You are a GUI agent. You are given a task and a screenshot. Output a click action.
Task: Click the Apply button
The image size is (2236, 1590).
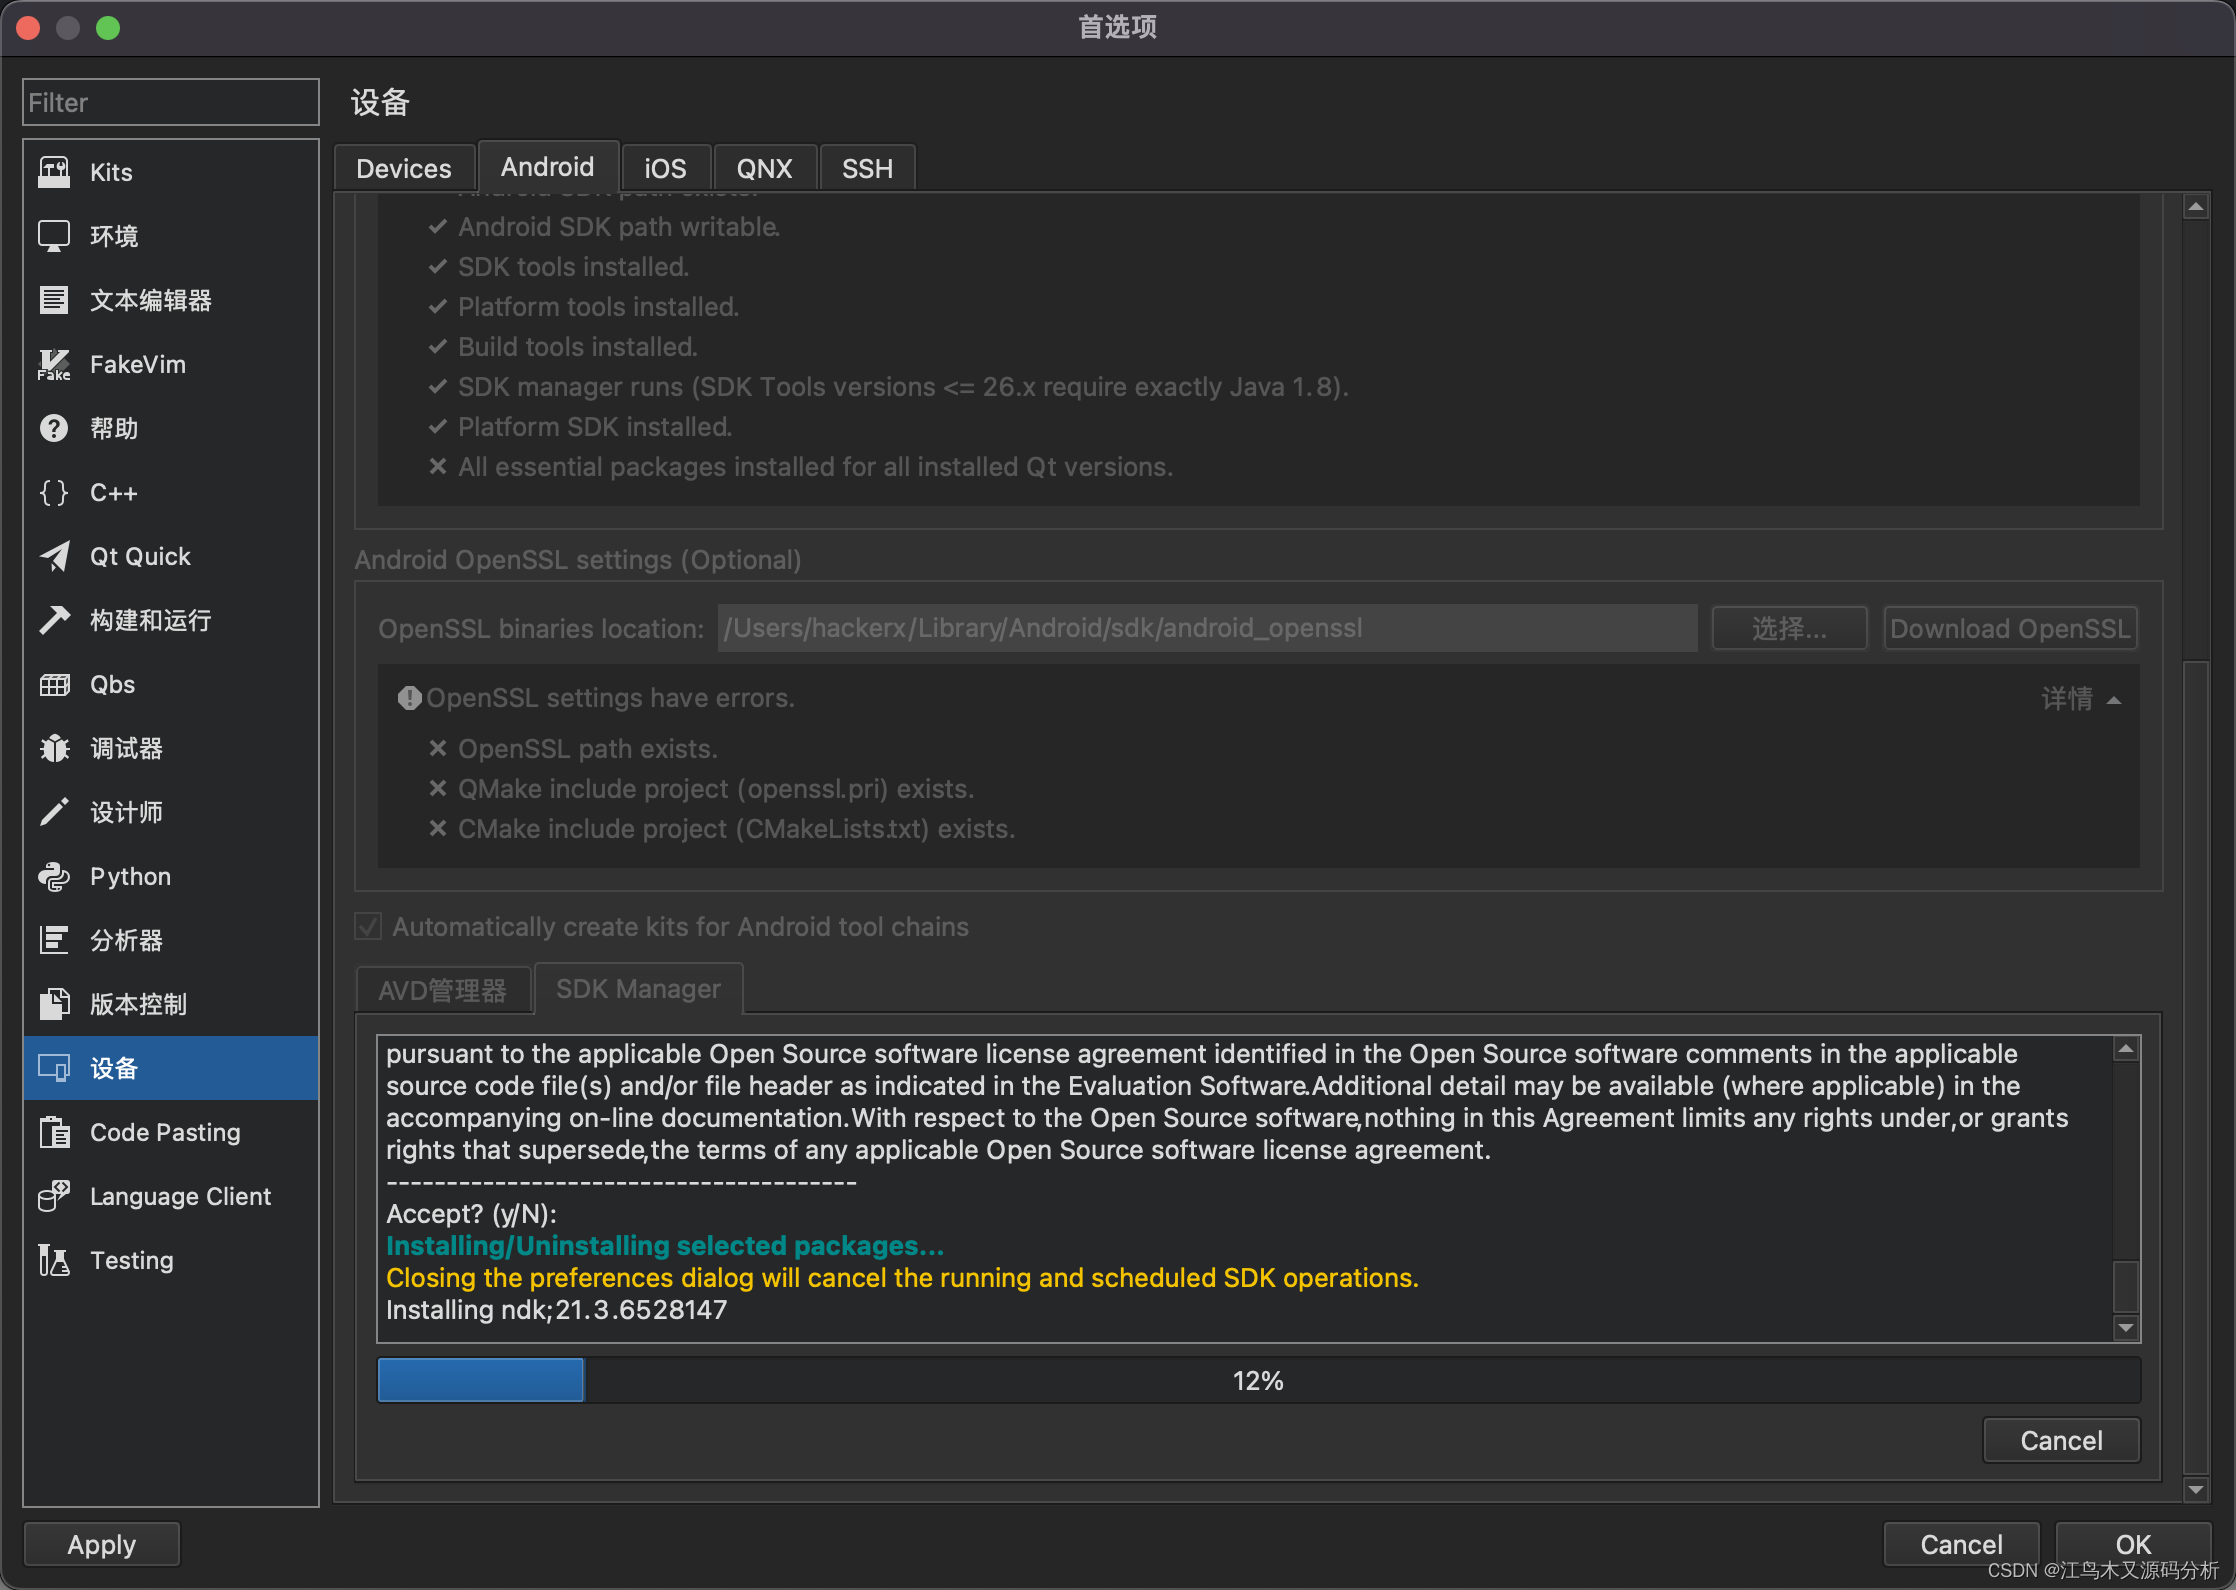(102, 1544)
